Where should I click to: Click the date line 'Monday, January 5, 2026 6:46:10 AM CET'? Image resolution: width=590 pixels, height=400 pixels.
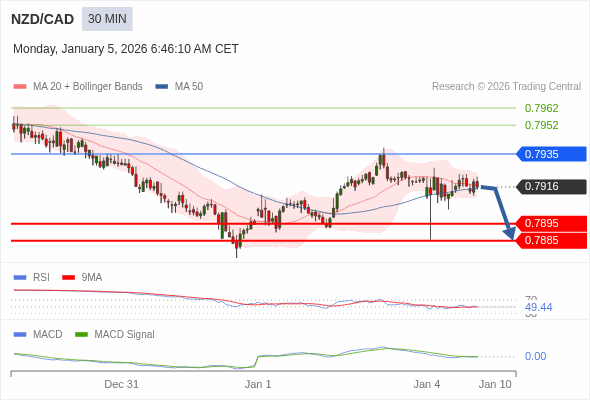tap(126, 49)
